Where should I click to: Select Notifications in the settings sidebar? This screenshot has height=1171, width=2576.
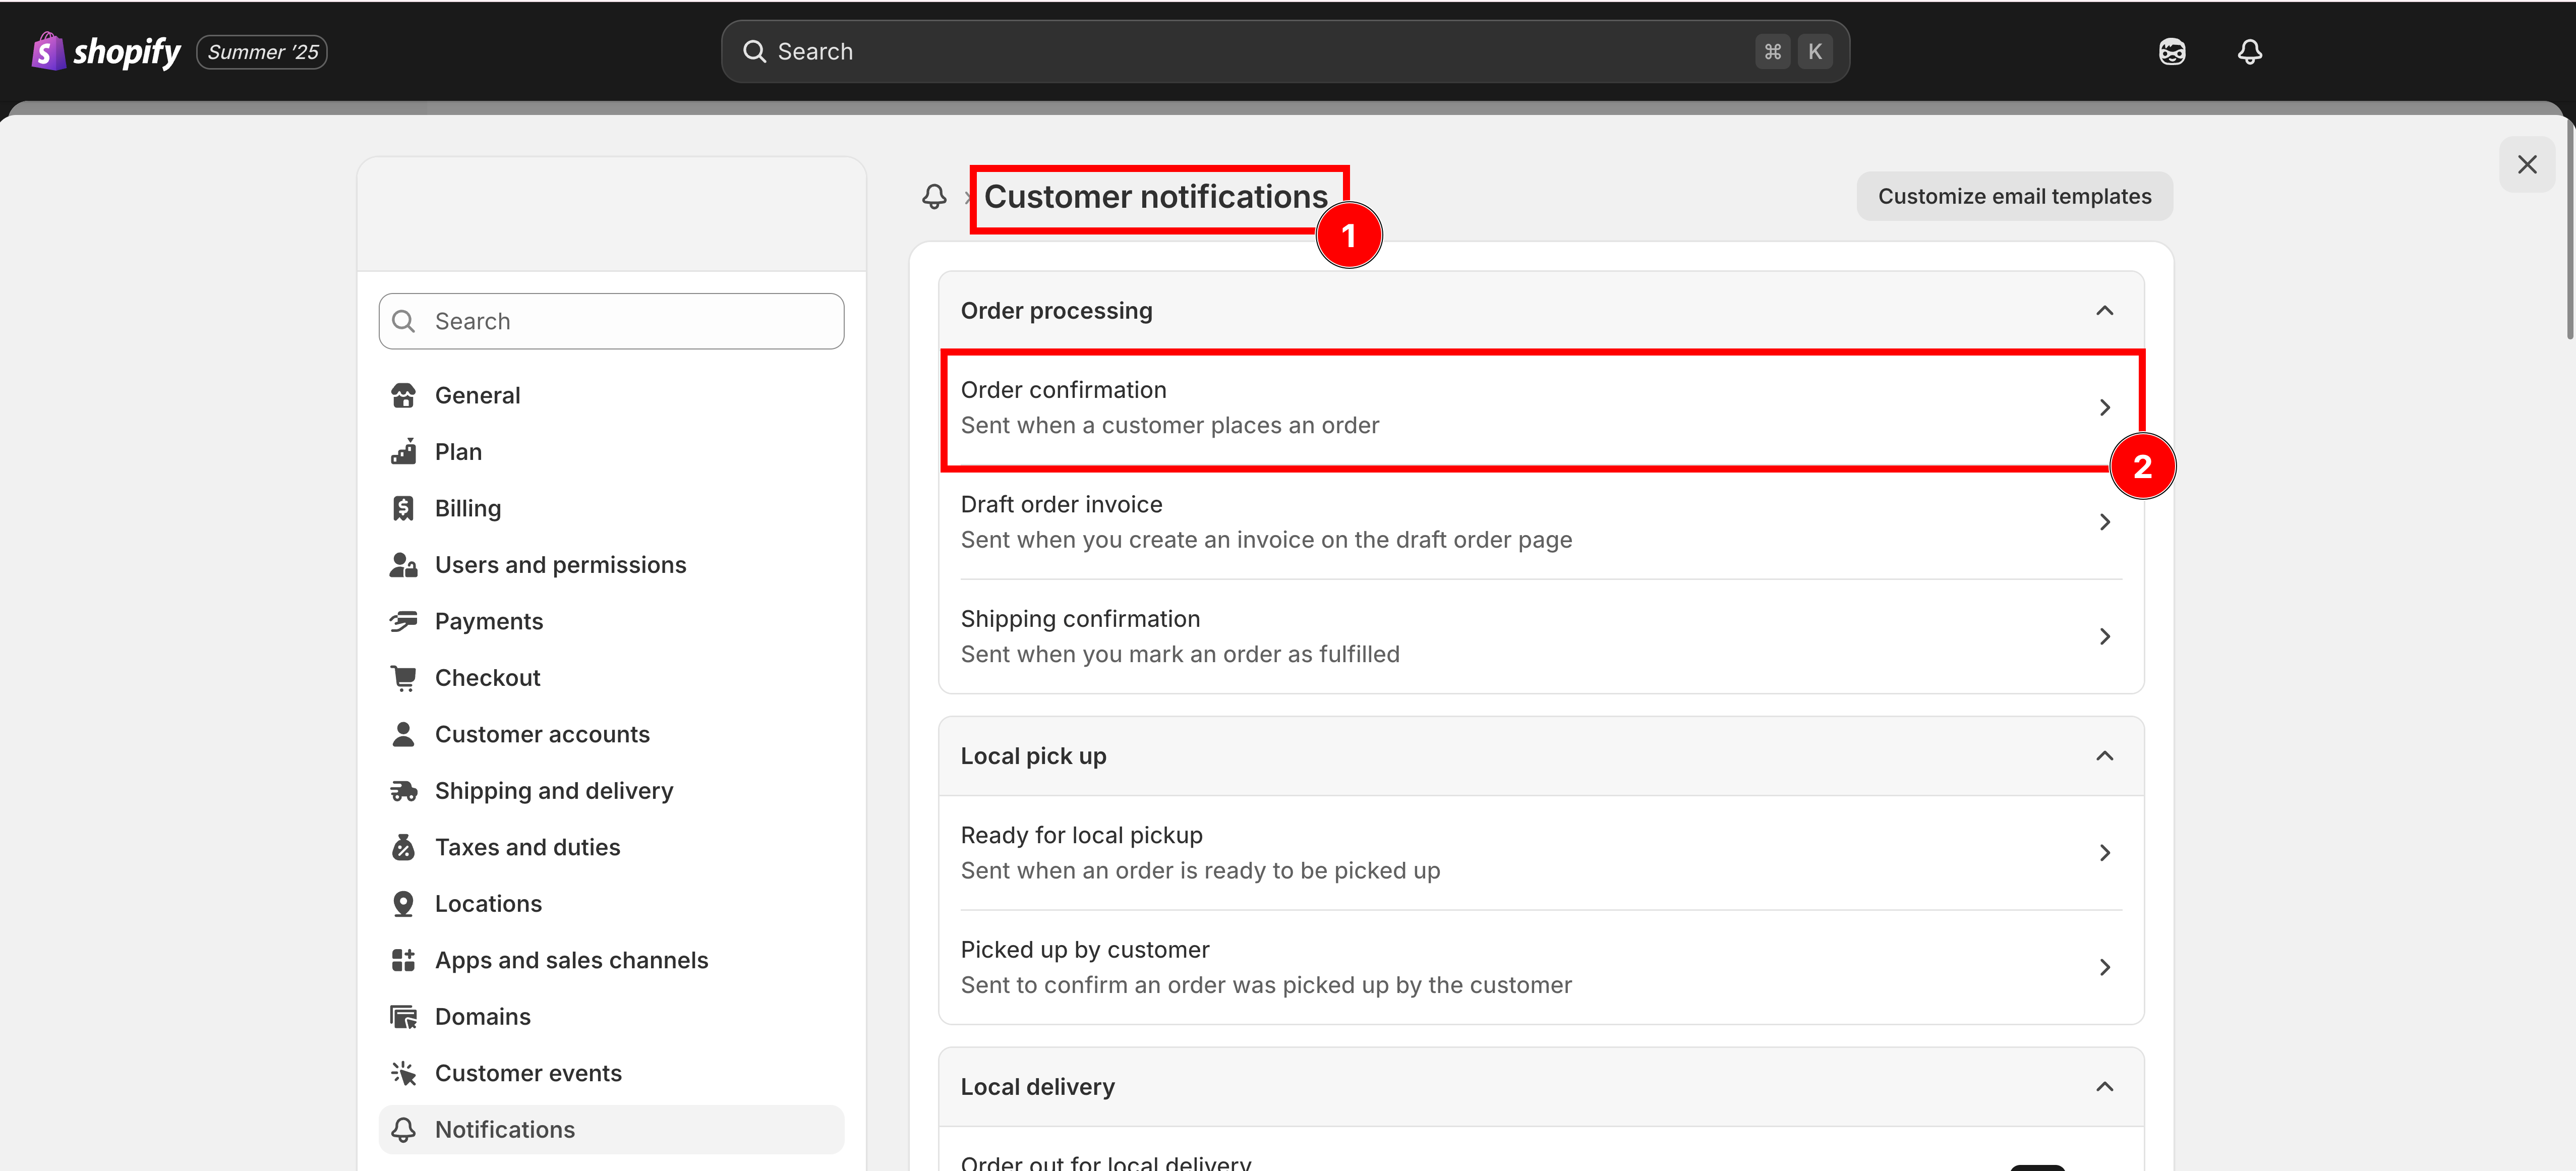click(611, 1130)
